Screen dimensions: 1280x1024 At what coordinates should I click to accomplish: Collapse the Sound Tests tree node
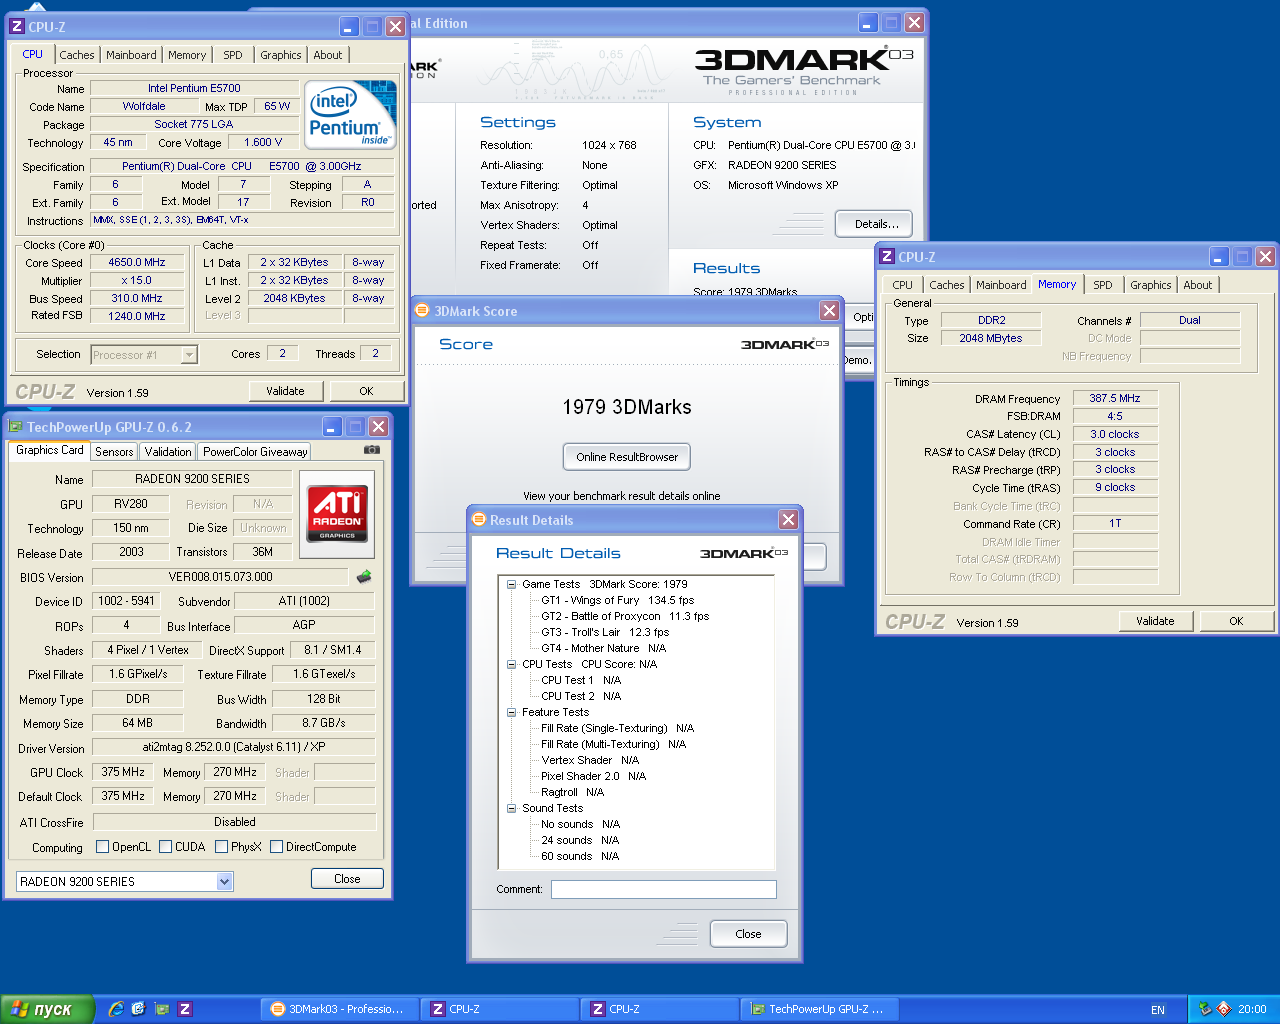tap(511, 808)
